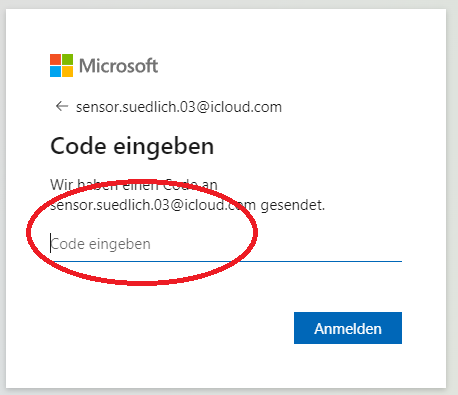Viewport: 458px width, 395px height.
Task: Focus the 'Code eingeben' input field
Action: [x=226, y=244]
